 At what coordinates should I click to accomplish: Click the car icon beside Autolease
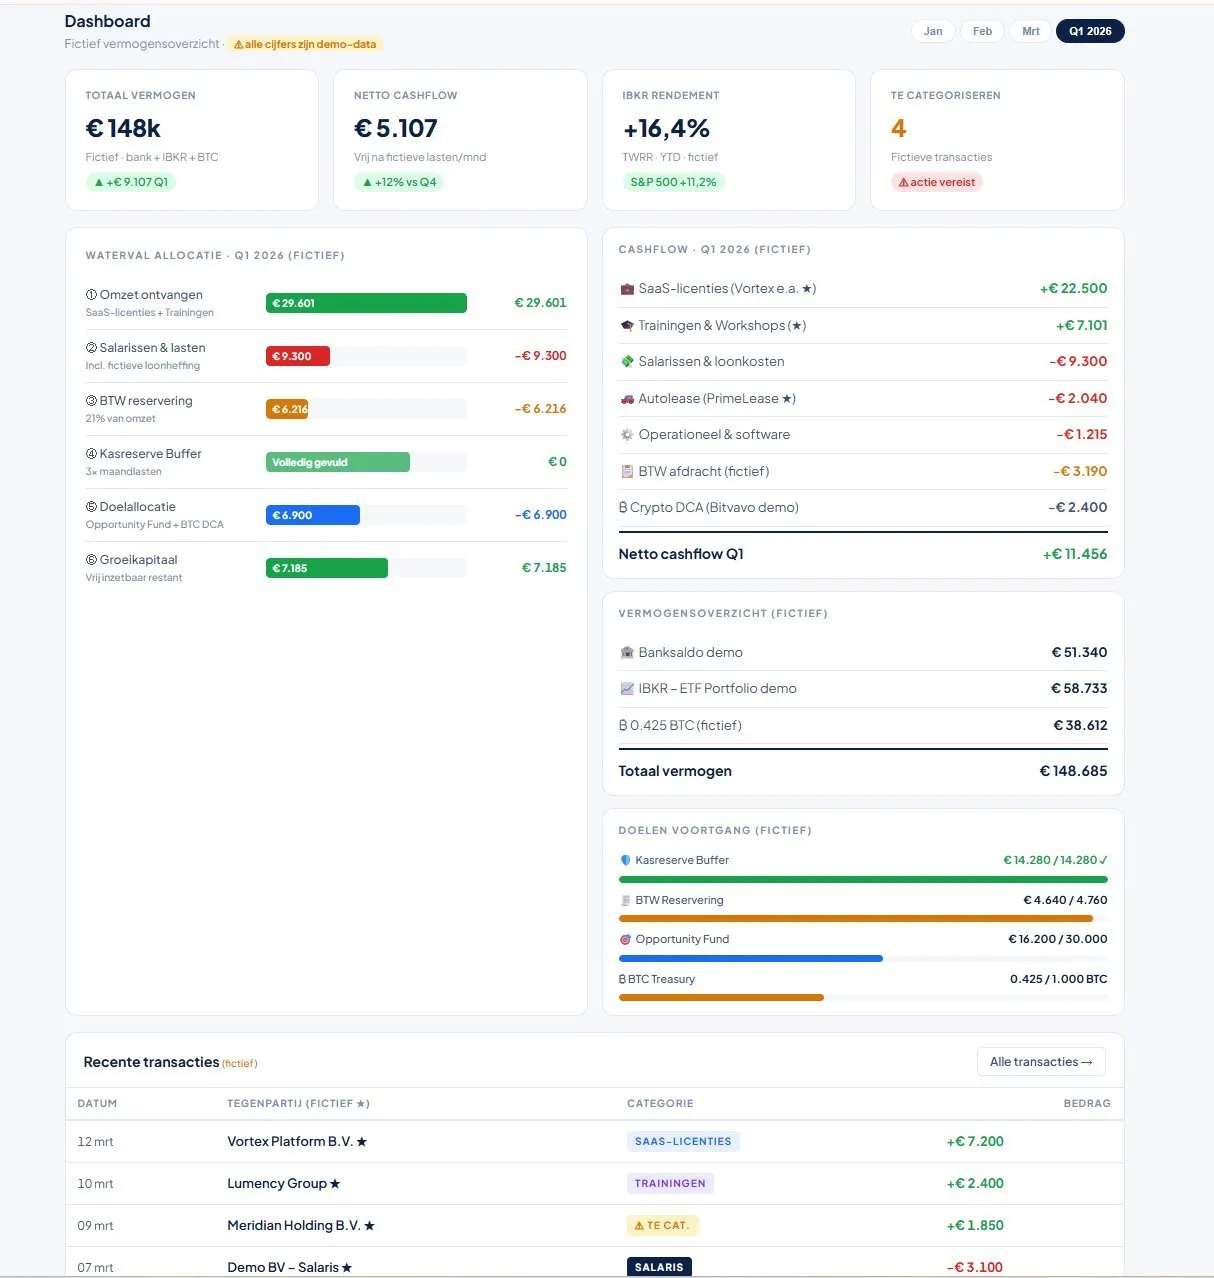point(627,399)
